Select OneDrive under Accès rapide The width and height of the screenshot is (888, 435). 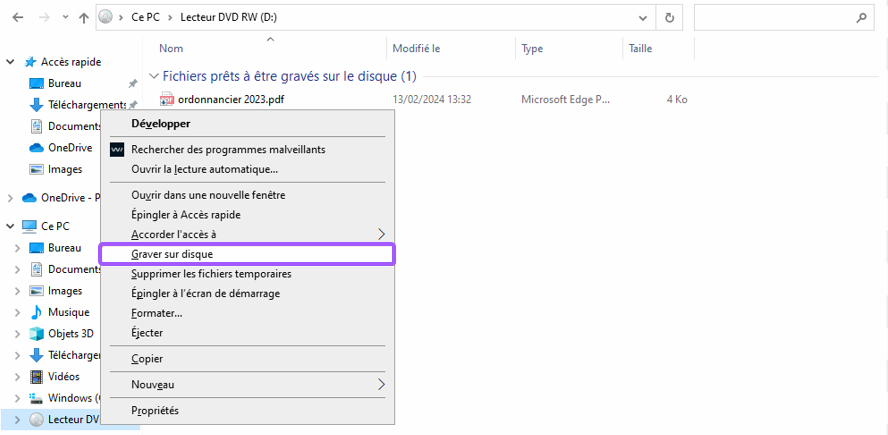click(x=70, y=148)
